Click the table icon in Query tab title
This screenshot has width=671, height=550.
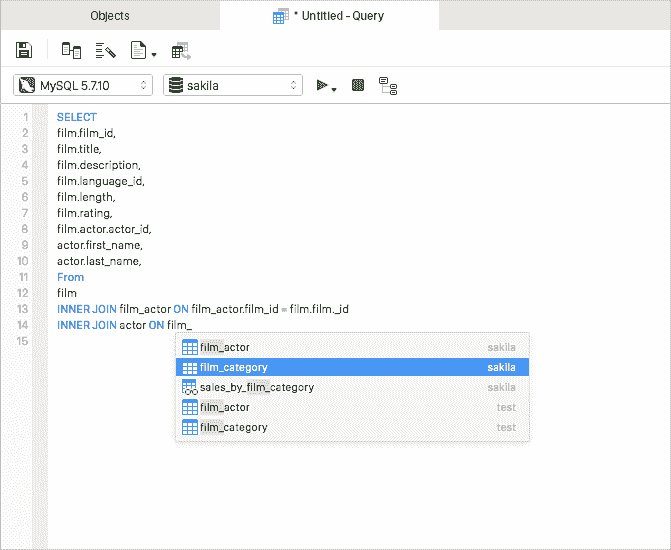click(x=281, y=16)
